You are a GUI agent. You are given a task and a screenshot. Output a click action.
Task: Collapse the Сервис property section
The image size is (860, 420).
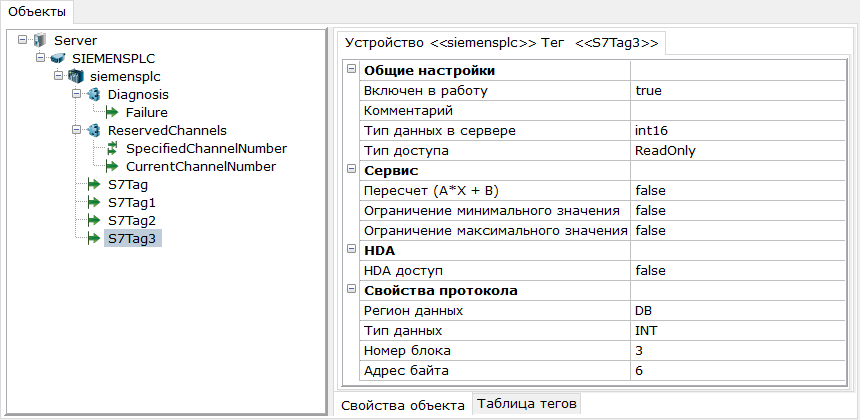(352, 169)
